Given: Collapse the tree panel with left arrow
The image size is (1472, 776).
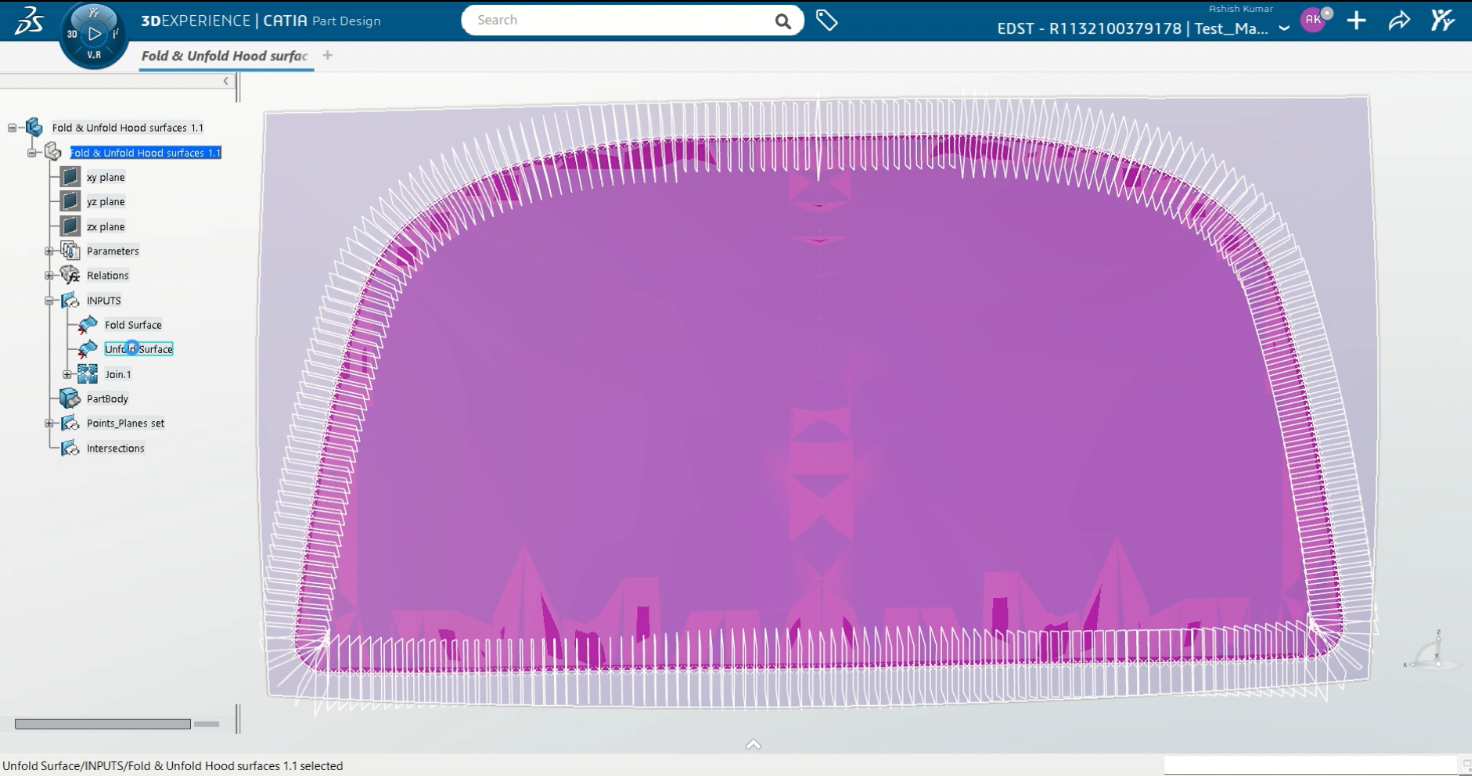Looking at the screenshot, I should pyautogui.click(x=226, y=81).
